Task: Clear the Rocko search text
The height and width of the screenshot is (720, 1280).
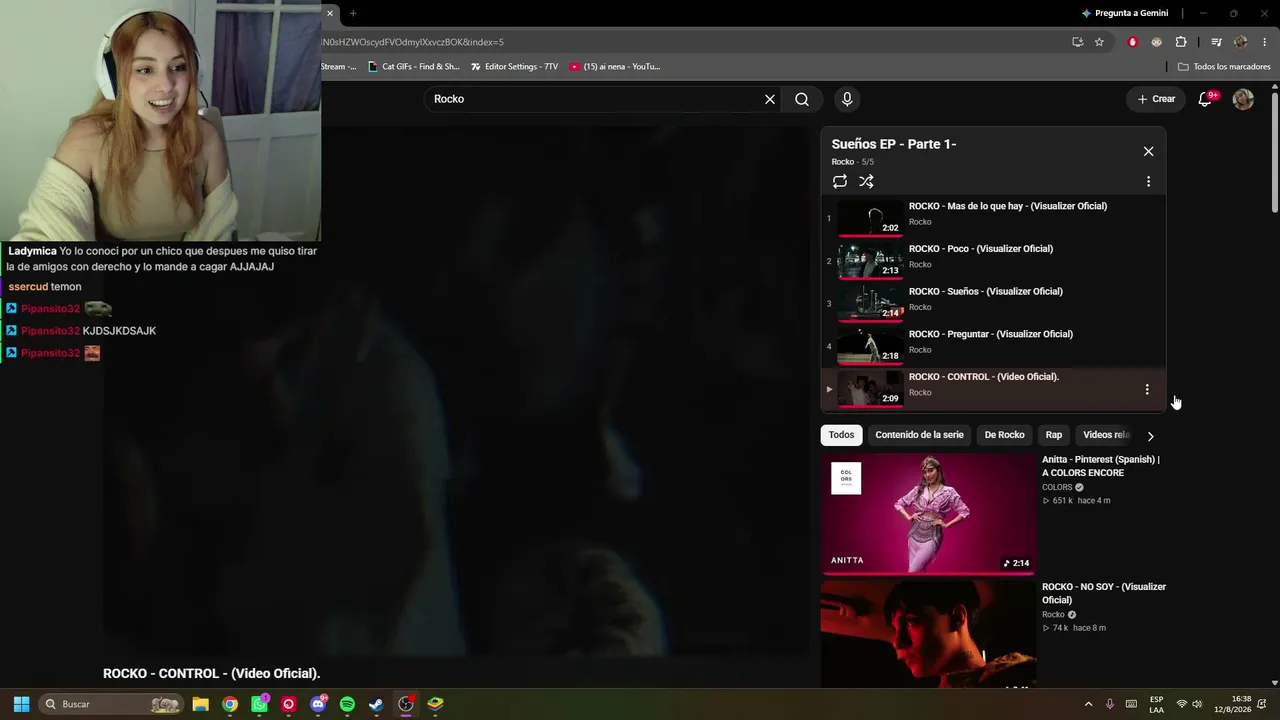Action: [770, 99]
